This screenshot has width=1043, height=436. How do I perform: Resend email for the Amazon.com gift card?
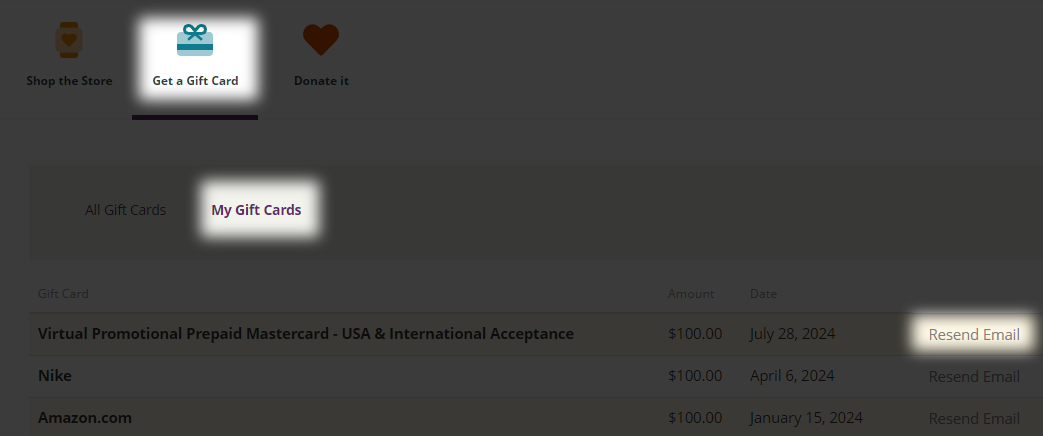(x=974, y=418)
